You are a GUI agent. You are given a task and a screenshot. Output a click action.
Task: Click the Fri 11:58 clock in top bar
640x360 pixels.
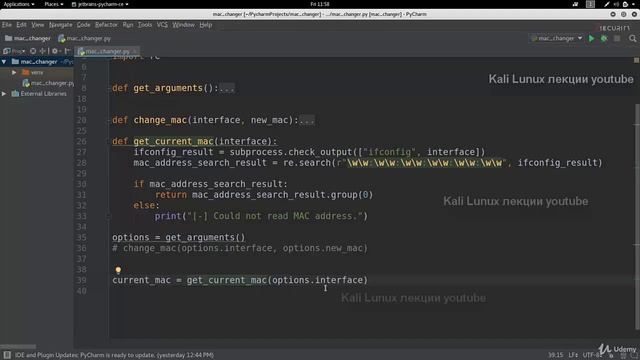(320, 4)
